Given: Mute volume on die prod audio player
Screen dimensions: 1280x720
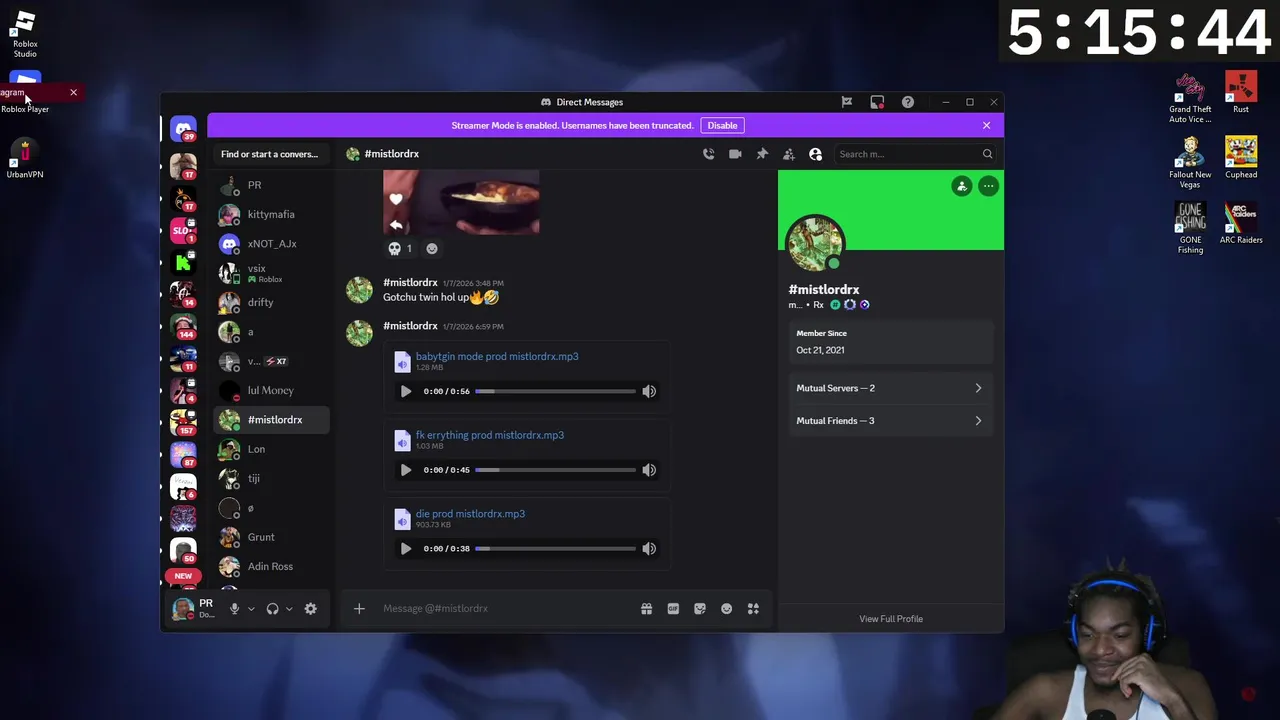Looking at the screenshot, I should coord(649,548).
